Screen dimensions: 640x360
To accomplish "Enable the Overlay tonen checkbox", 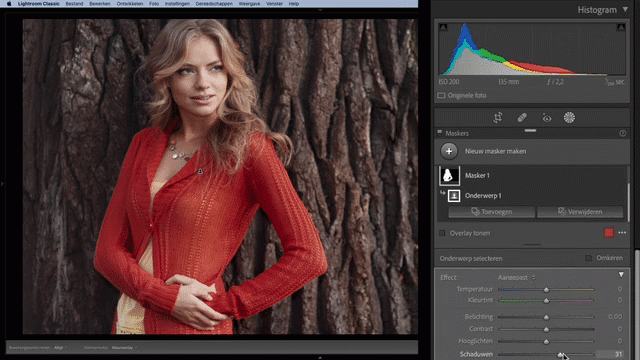I will click(x=442, y=233).
